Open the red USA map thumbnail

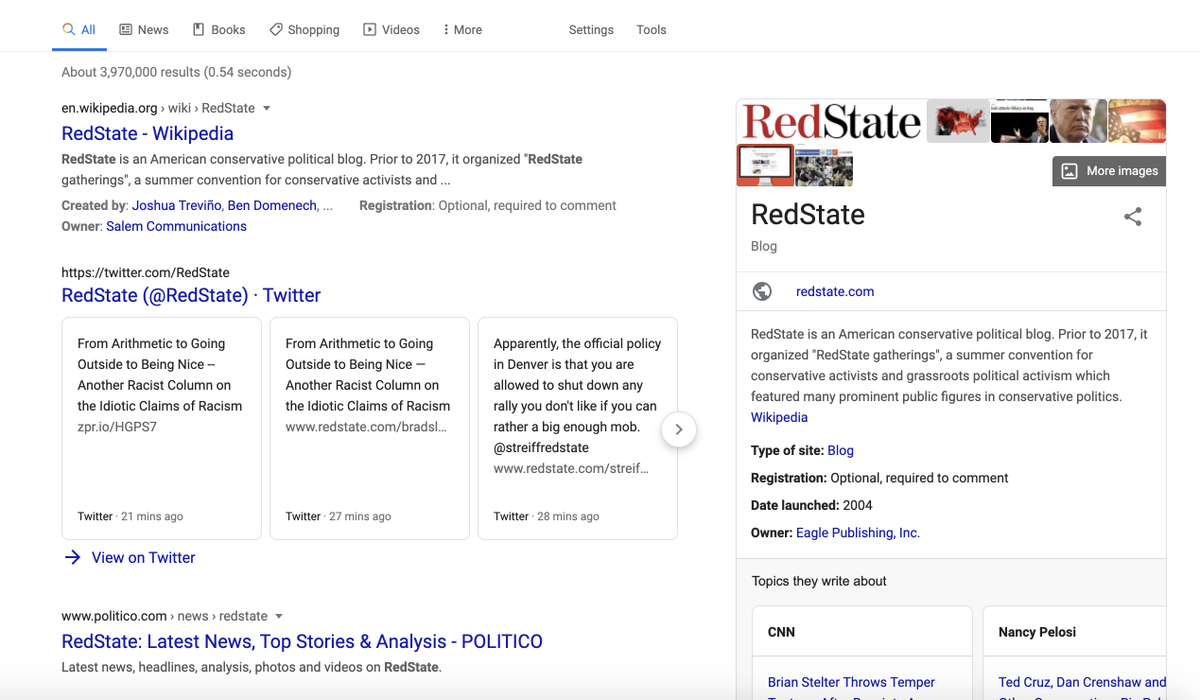958,121
